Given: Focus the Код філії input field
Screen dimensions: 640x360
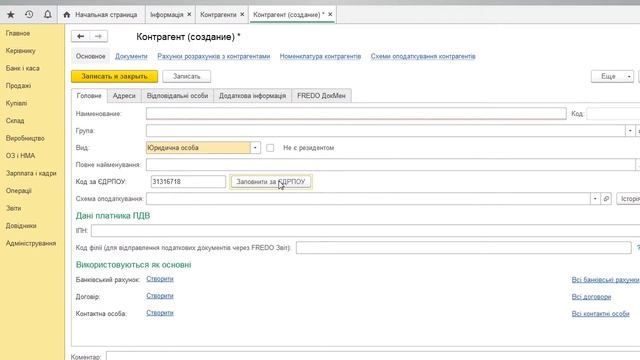Looking at the screenshot, I should [464, 247].
